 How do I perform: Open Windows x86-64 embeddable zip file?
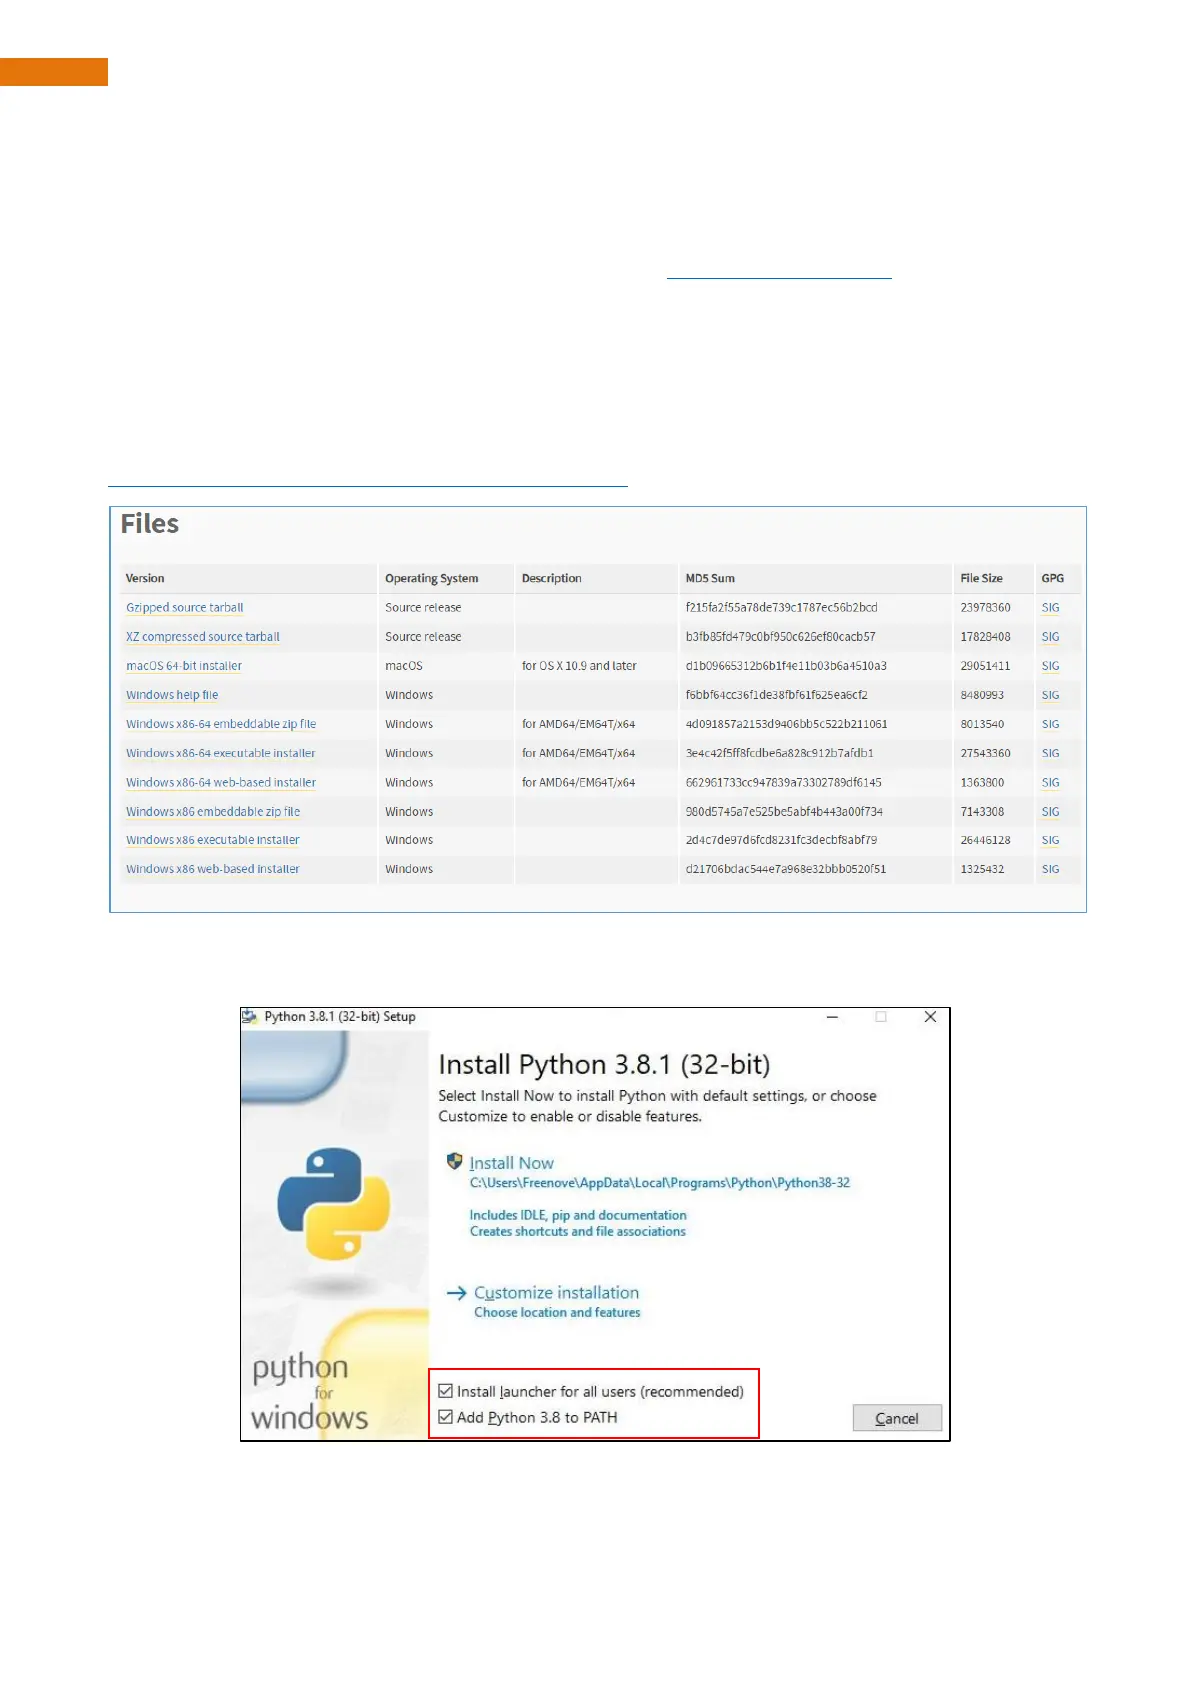[x=221, y=723]
